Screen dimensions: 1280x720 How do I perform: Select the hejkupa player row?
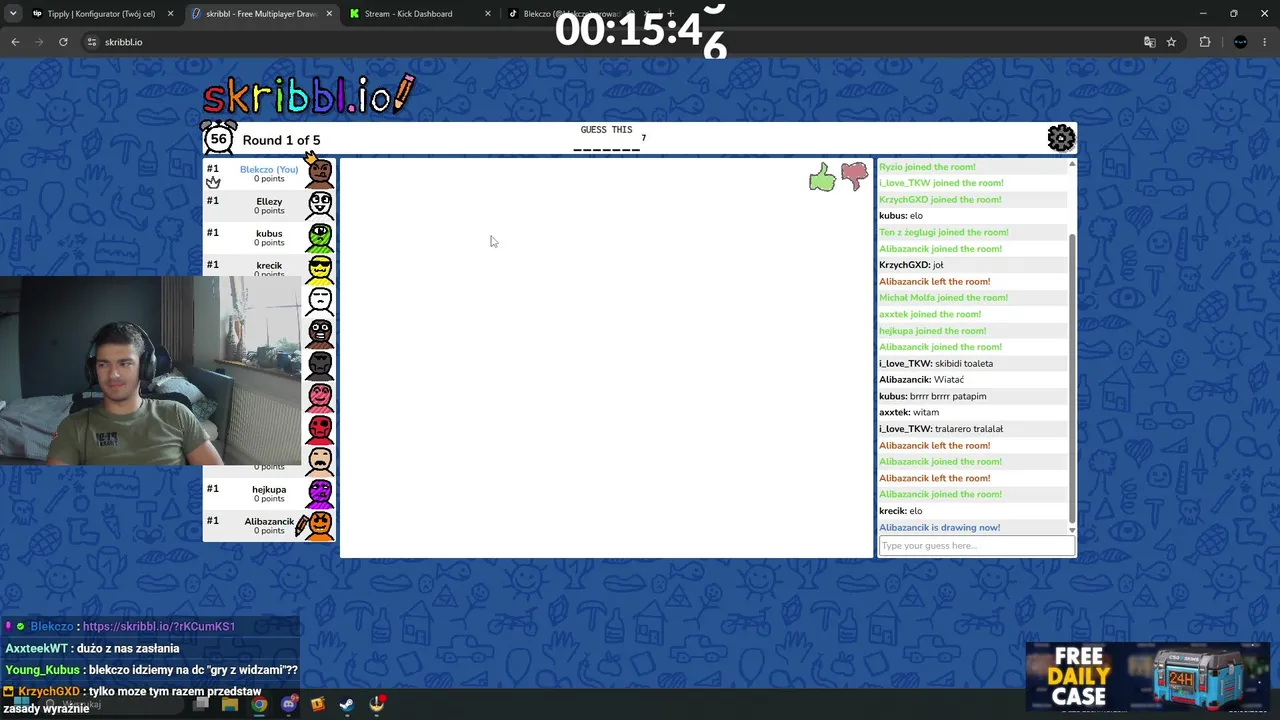(269, 493)
